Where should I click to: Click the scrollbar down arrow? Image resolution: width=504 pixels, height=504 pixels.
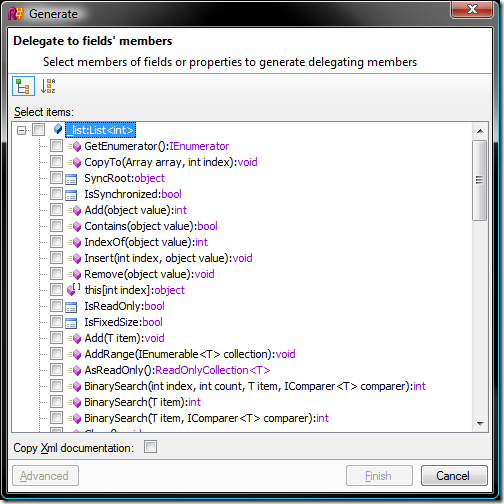tap(480, 424)
